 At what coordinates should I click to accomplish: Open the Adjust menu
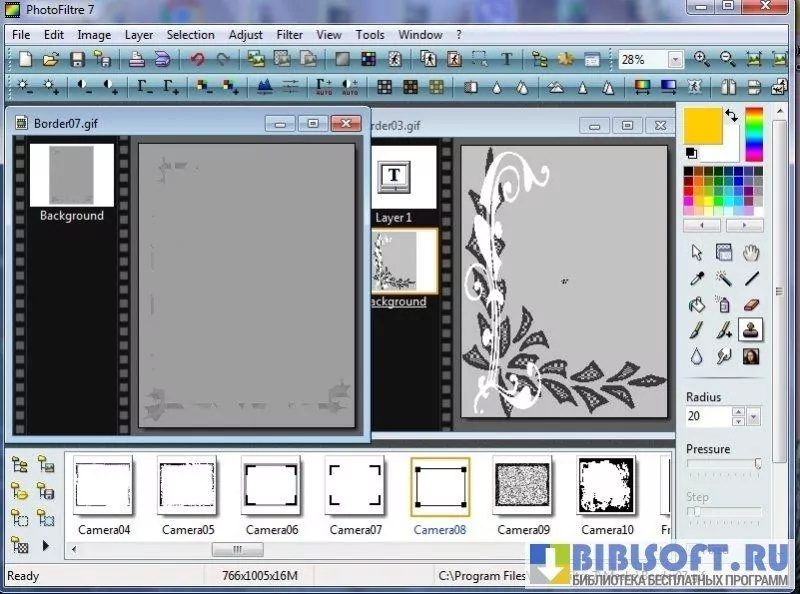245,34
